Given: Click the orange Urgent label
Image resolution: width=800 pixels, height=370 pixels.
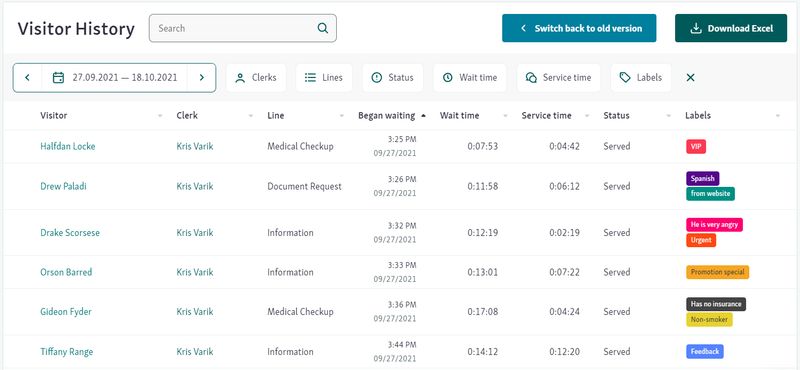Looking at the screenshot, I should point(701,240).
